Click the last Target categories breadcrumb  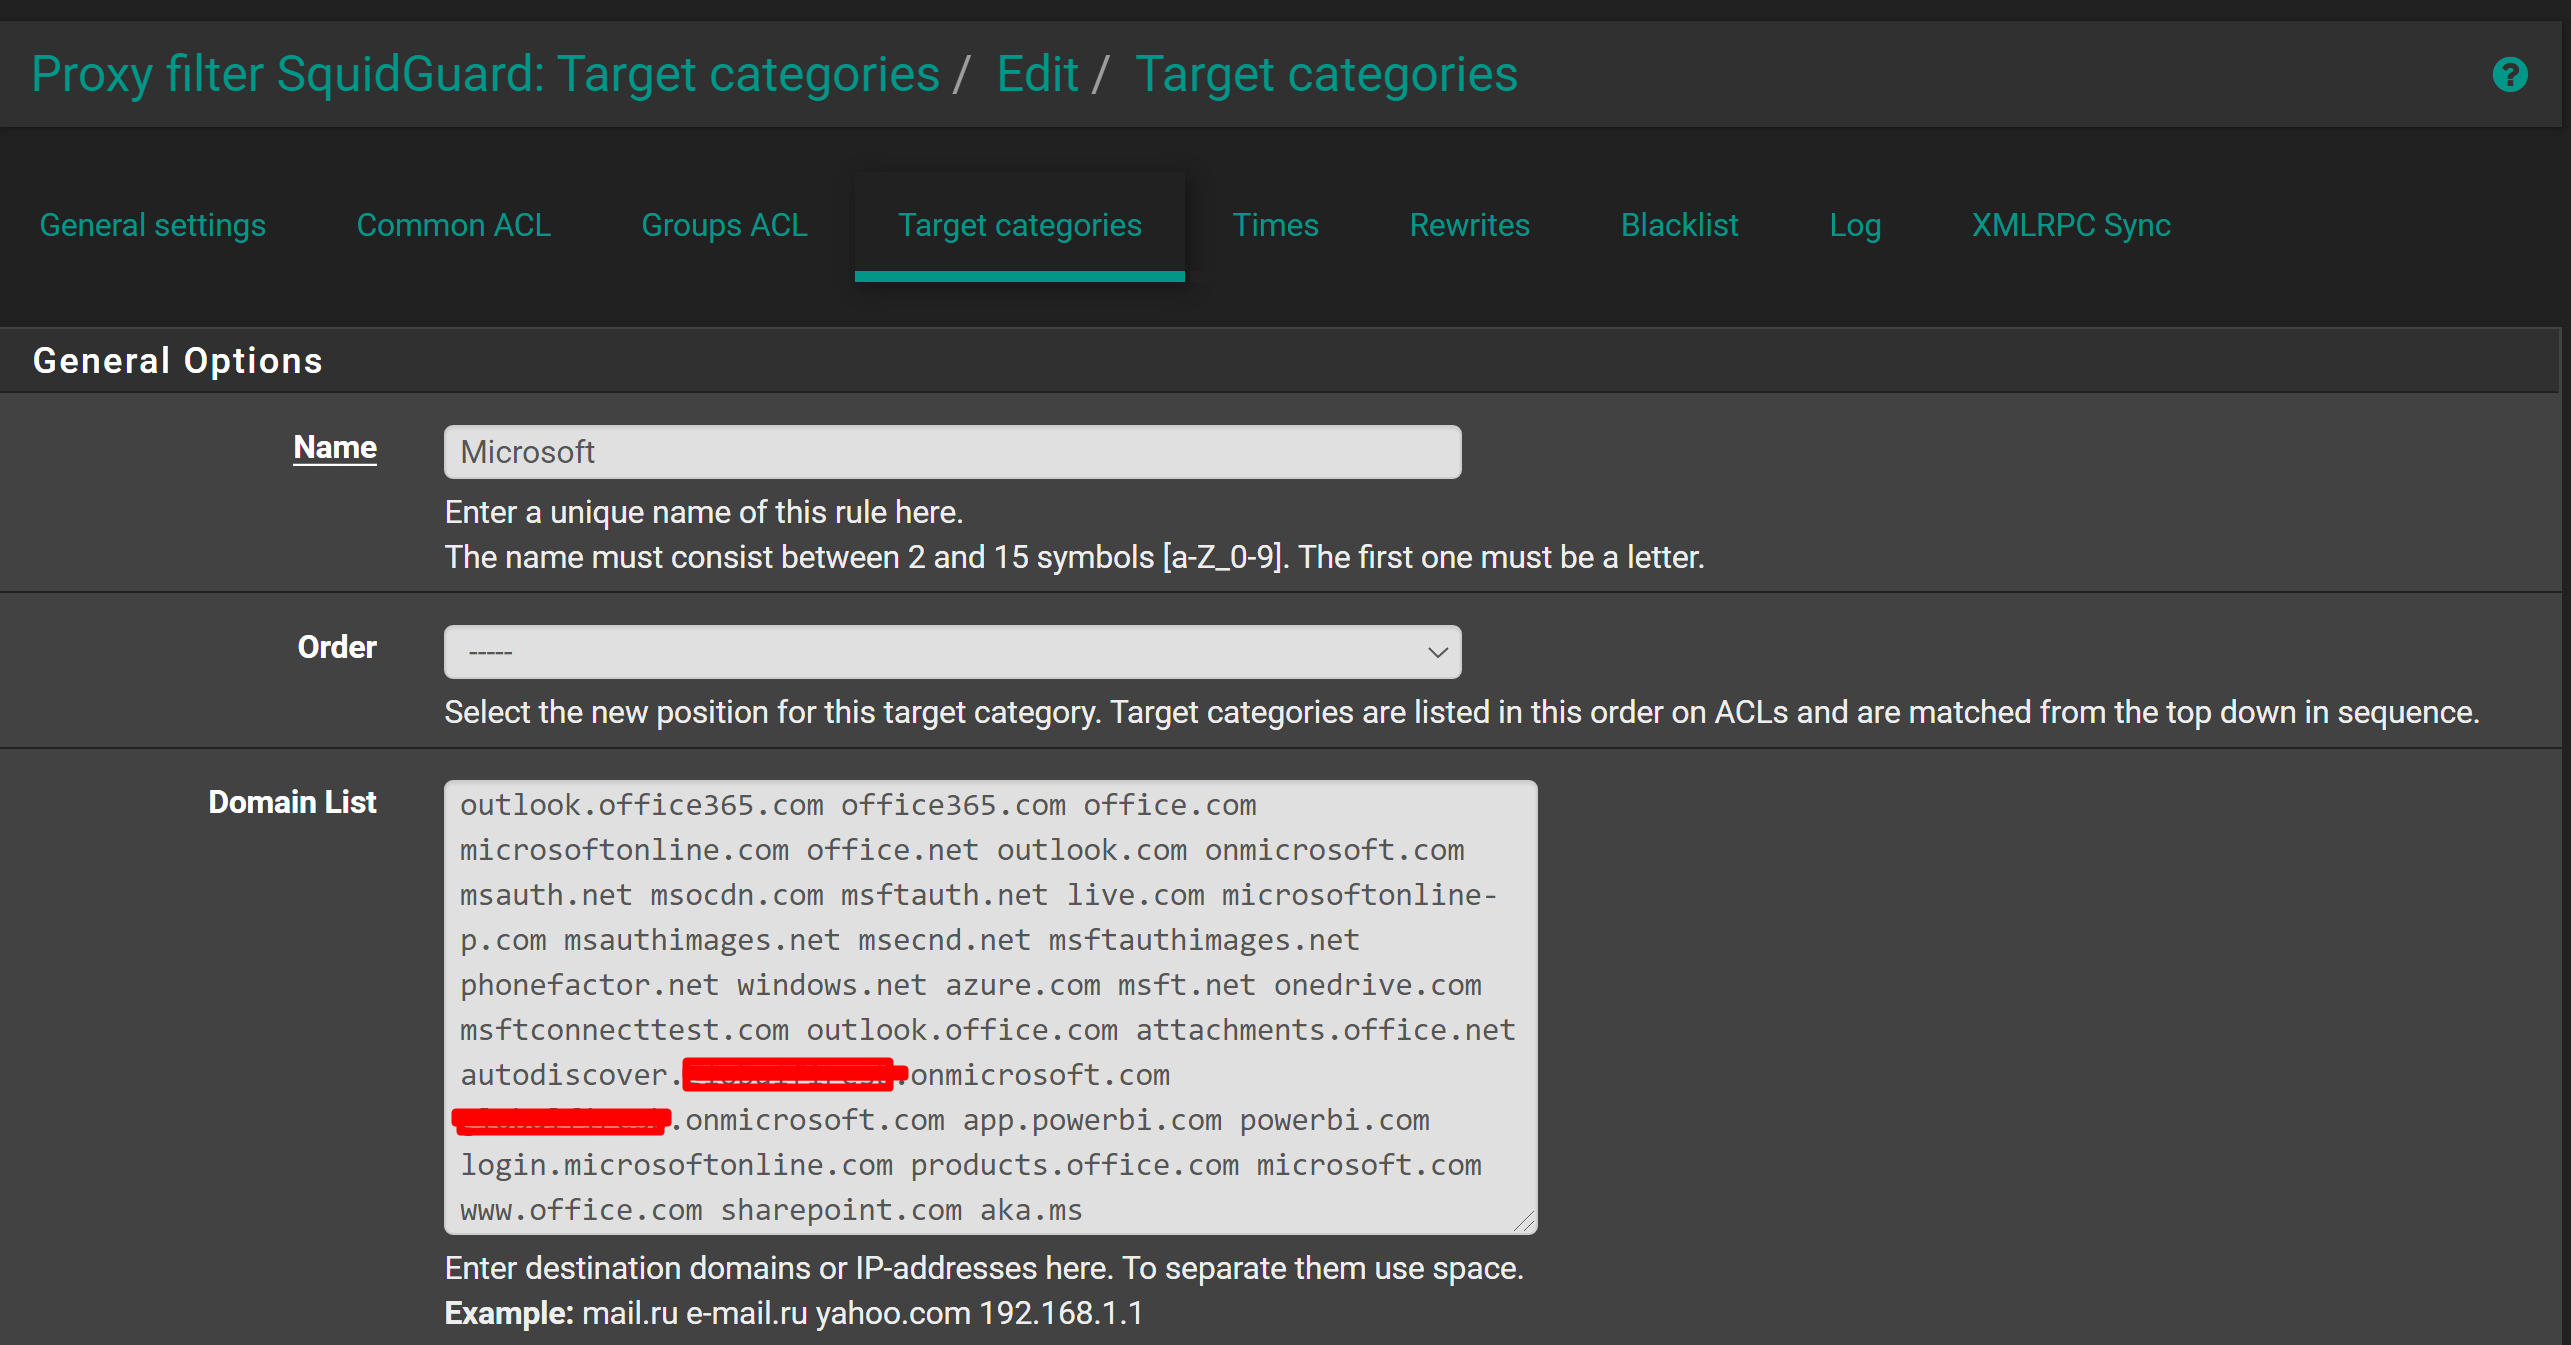[x=1326, y=75]
